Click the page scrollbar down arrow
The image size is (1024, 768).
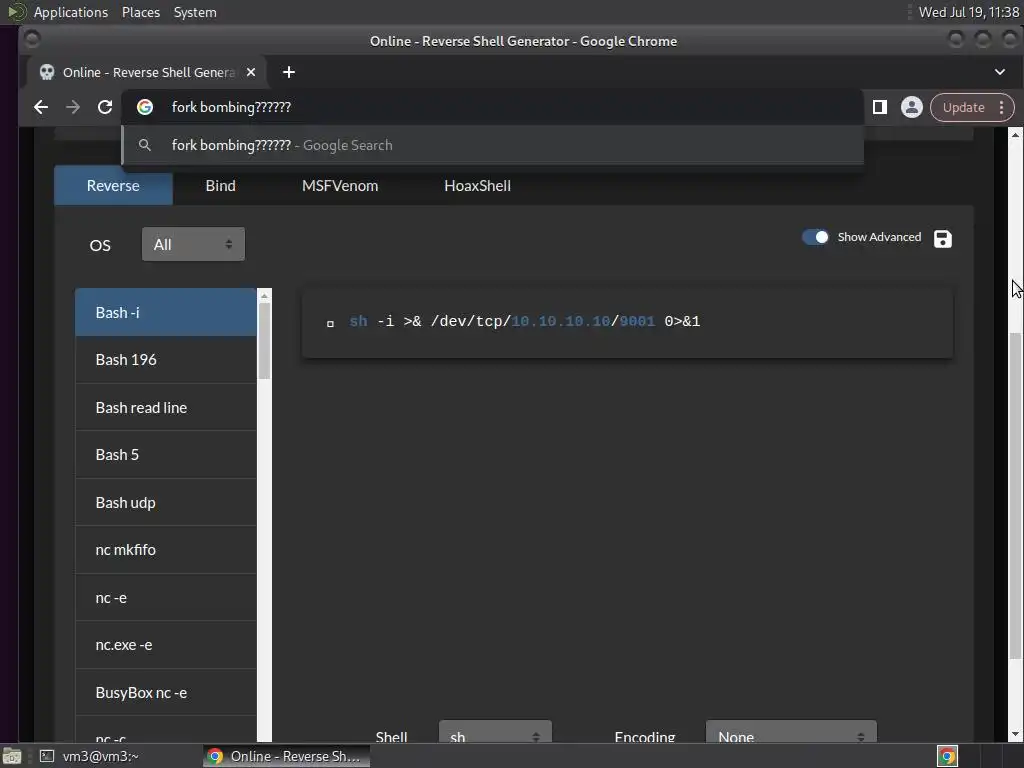1015,734
